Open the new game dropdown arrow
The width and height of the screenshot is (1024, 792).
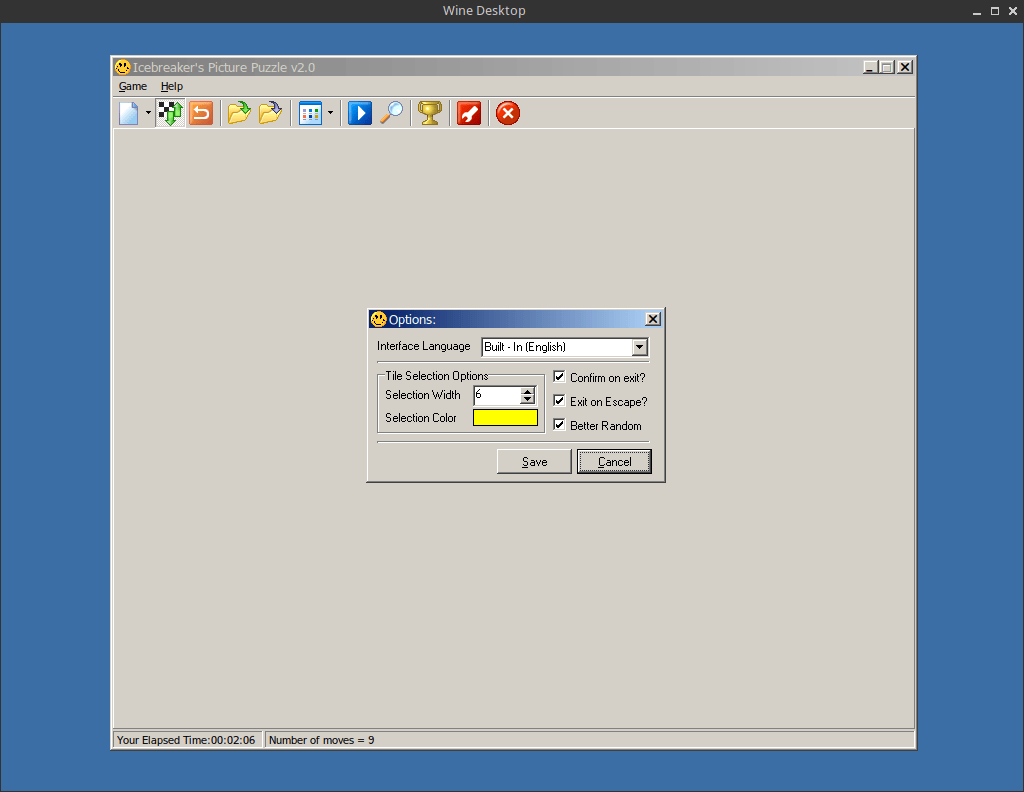(x=148, y=113)
